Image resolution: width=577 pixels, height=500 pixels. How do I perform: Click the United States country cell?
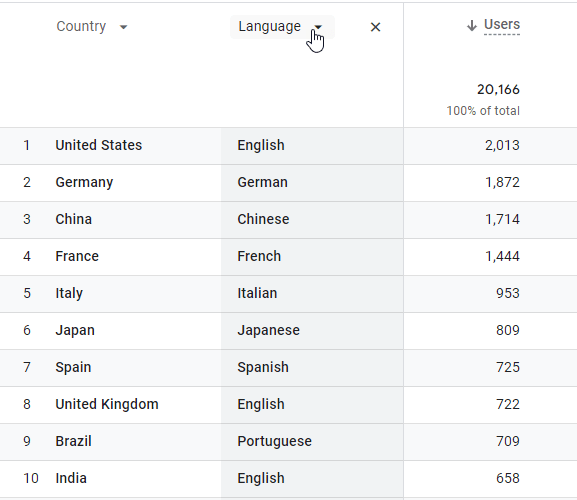click(x=99, y=145)
